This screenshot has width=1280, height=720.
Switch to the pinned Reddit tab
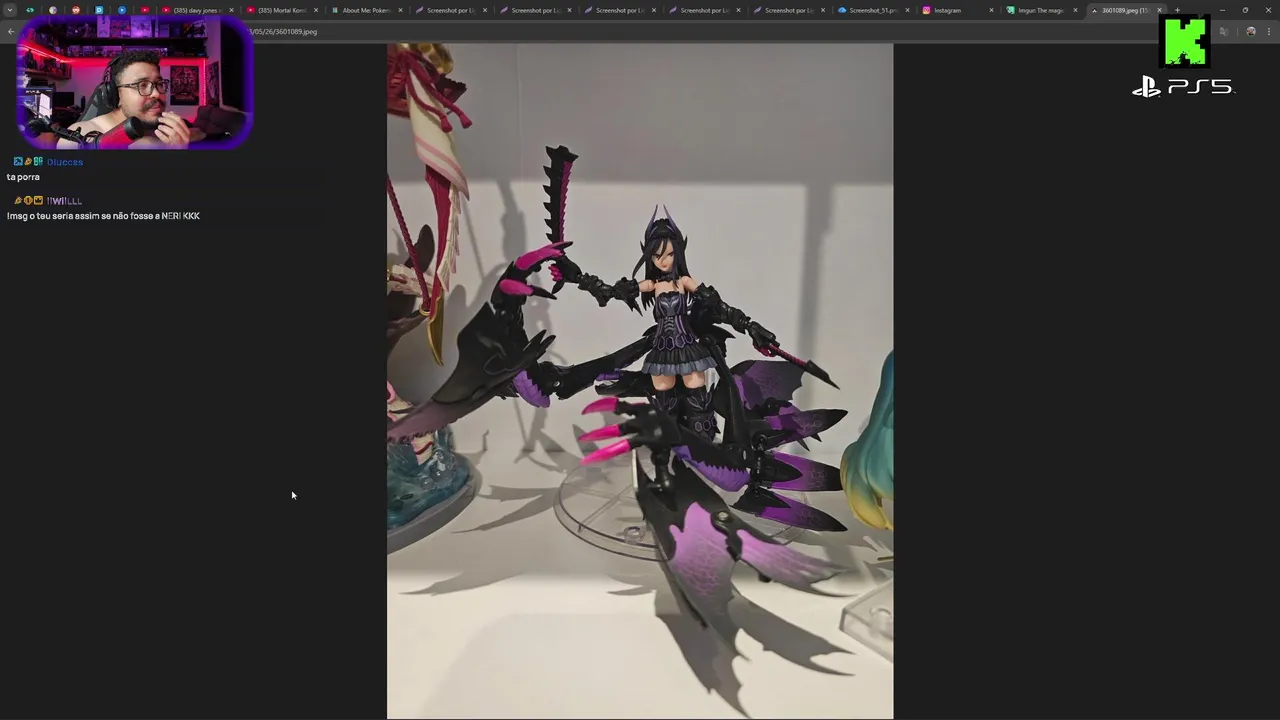pos(76,10)
